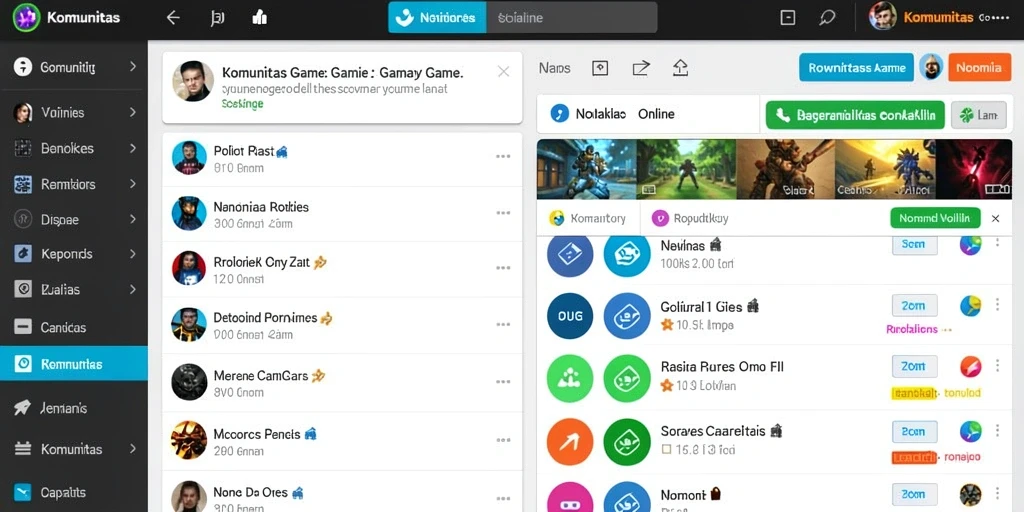Click the orange Noomia button
The height and width of the screenshot is (512, 1024).
(979, 67)
